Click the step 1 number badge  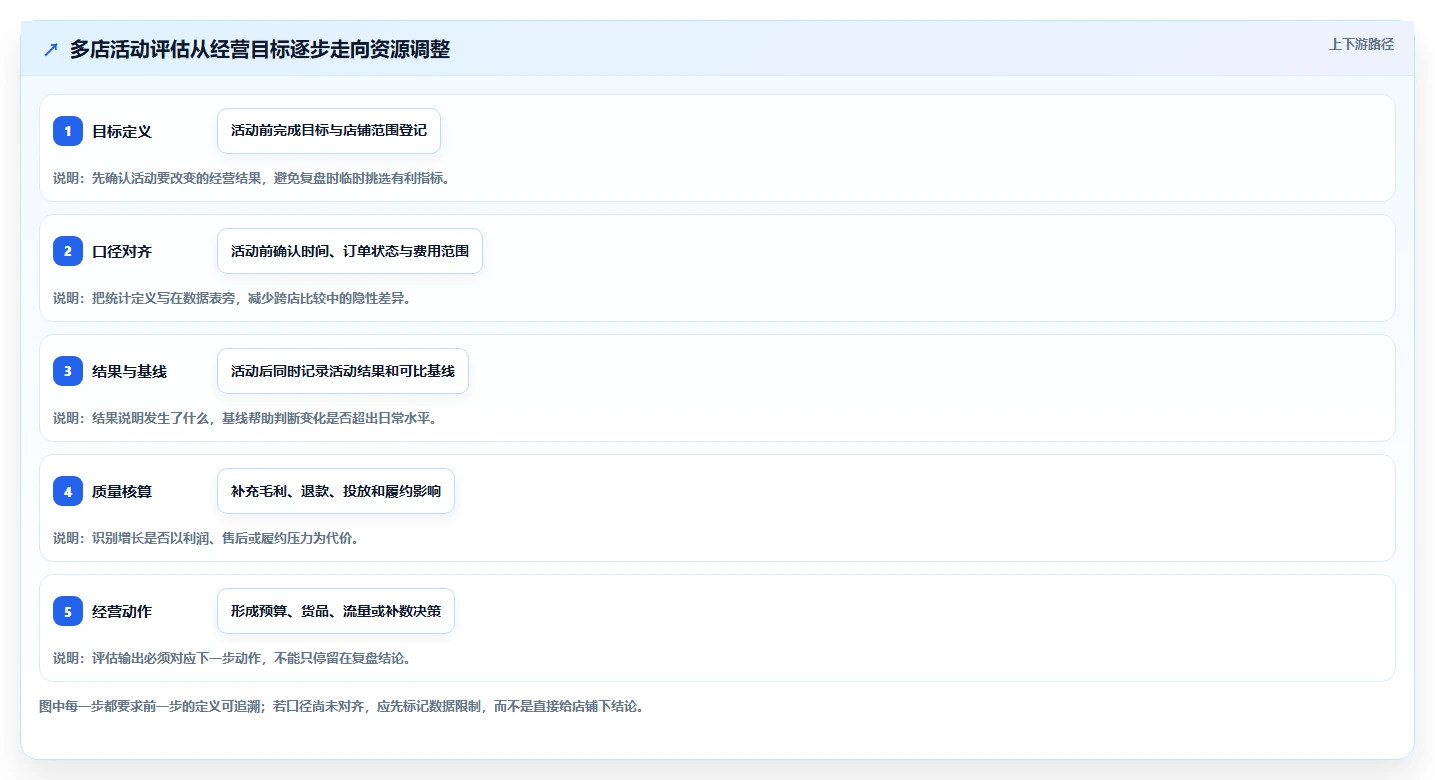coord(68,131)
